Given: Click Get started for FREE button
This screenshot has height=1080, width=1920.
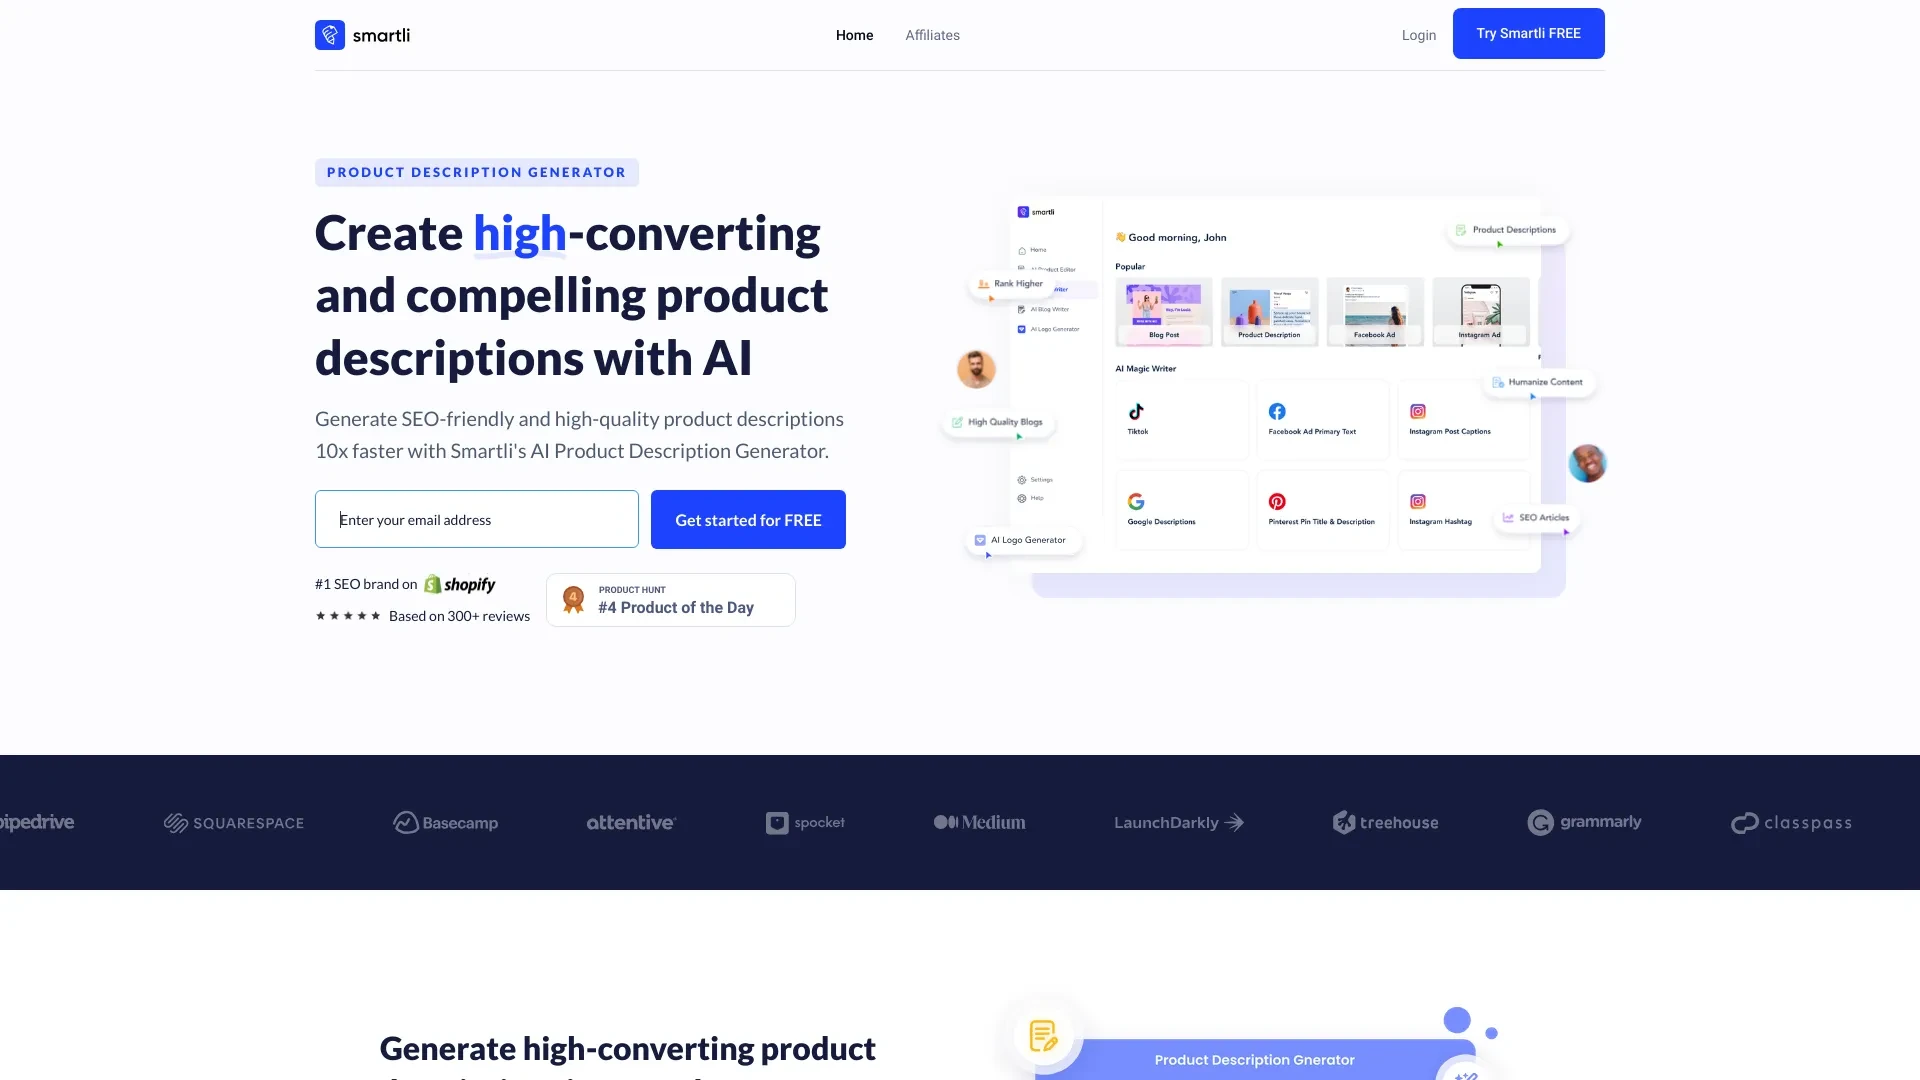Looking at the screenshot, I should point(748,518).
